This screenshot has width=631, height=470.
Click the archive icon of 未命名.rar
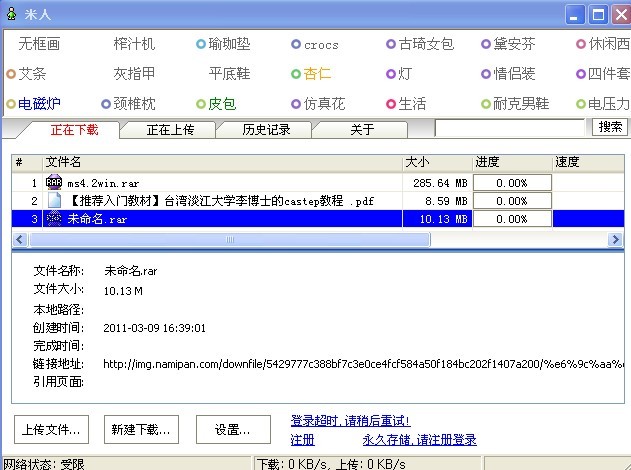click(x=54, y=218)
